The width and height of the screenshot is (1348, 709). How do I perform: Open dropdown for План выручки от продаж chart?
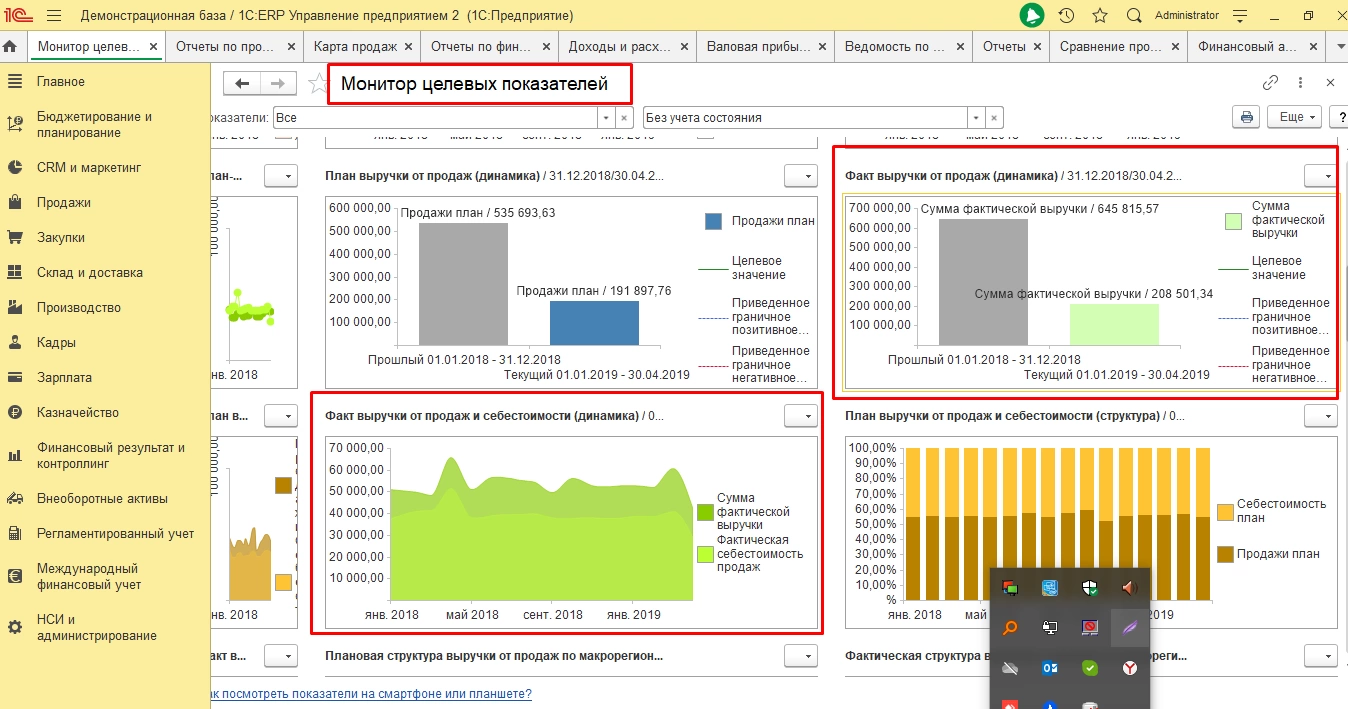[800, 176]
